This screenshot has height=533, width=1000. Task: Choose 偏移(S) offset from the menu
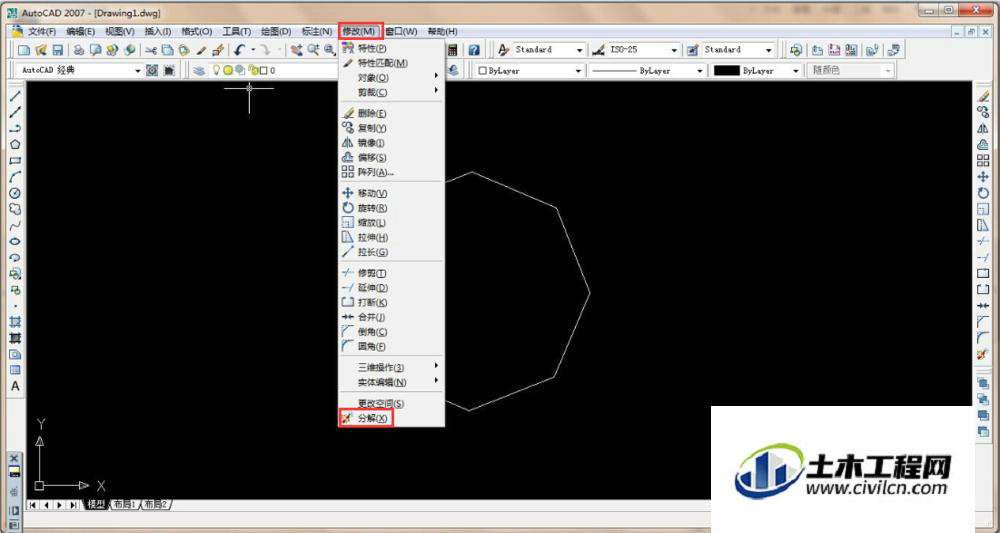coord(392,157)
